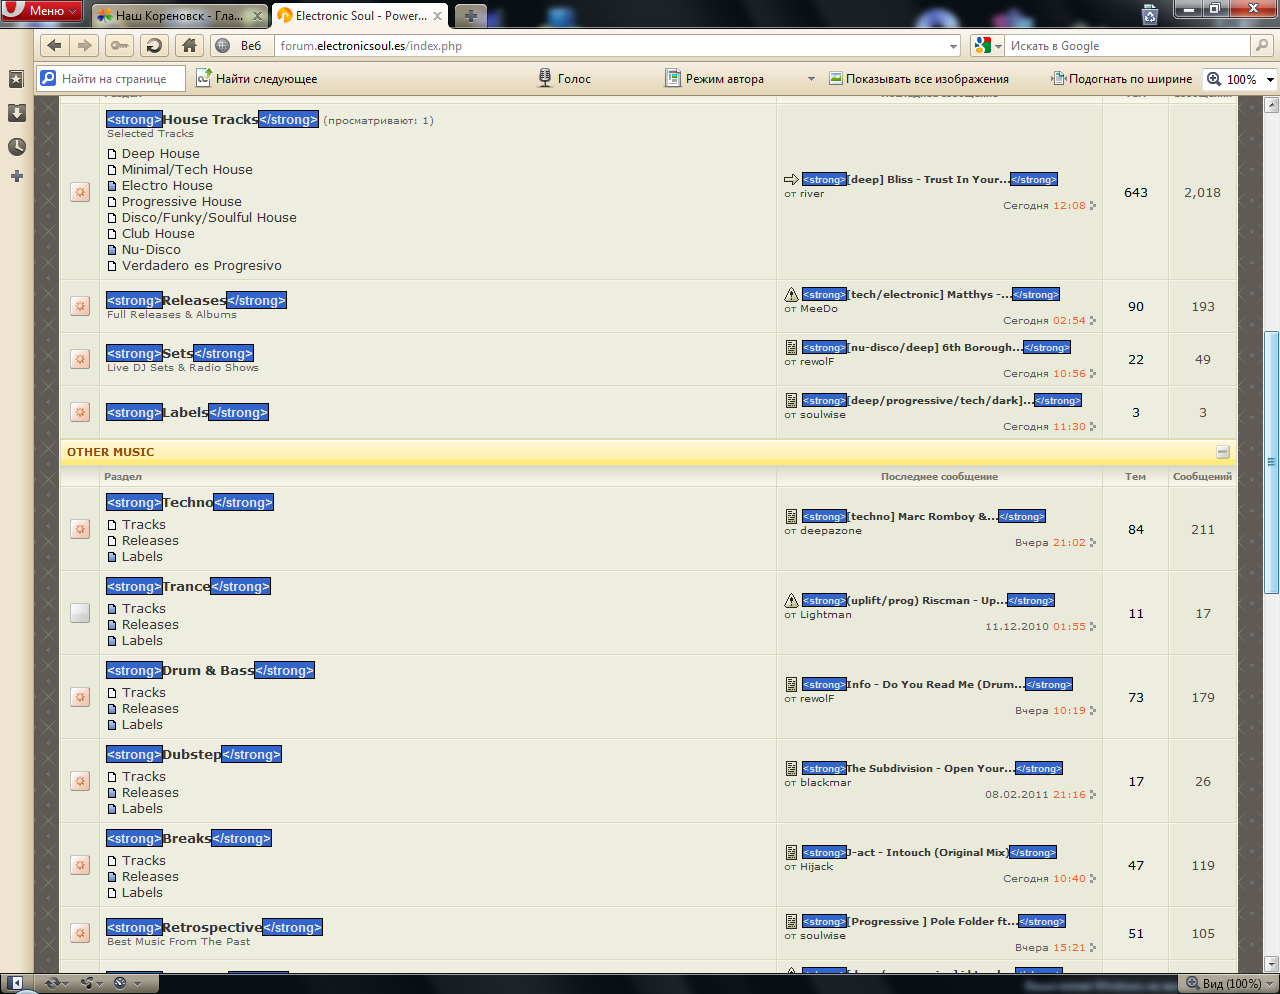Image resolution: width=1280 pixels, height=994 pixels.
Task: Open user profile deepazone
Action: [830, 531]
